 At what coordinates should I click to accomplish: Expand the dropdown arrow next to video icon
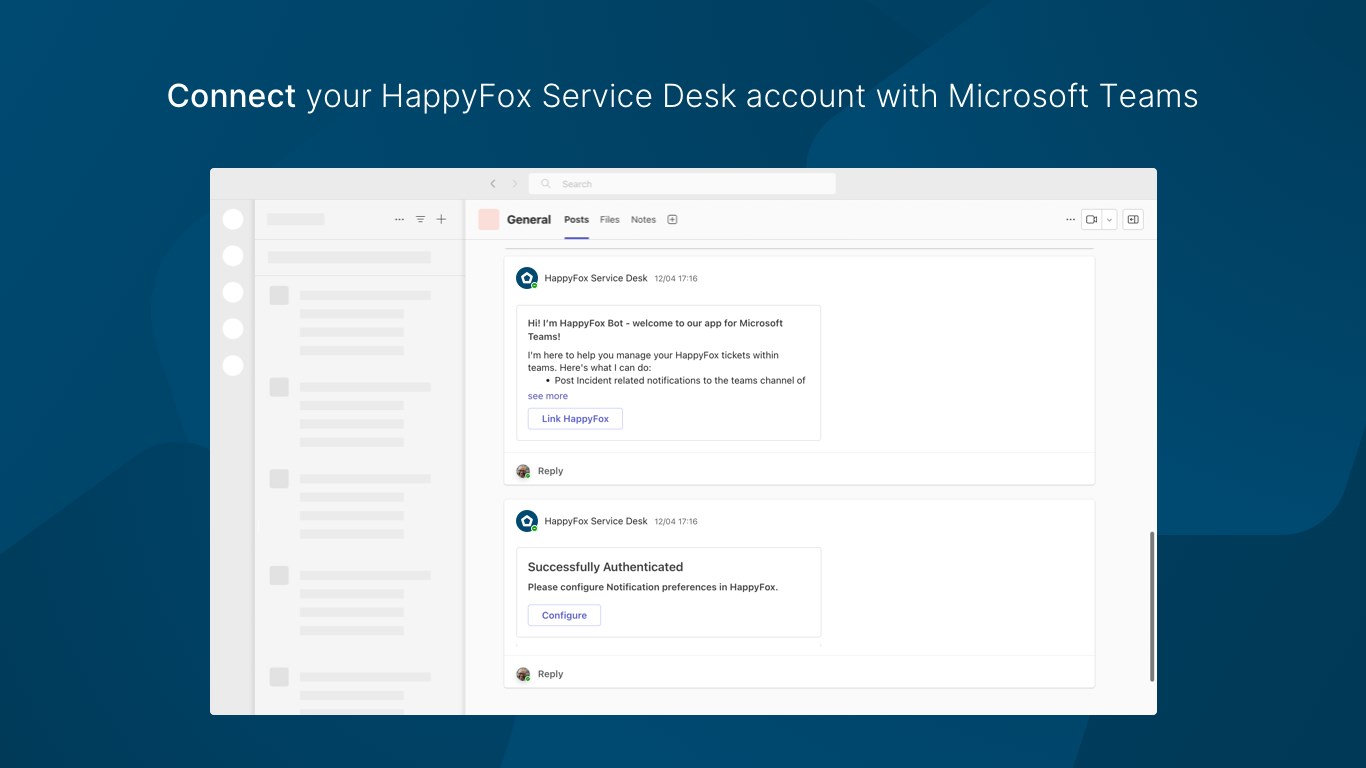[1109, 220]
